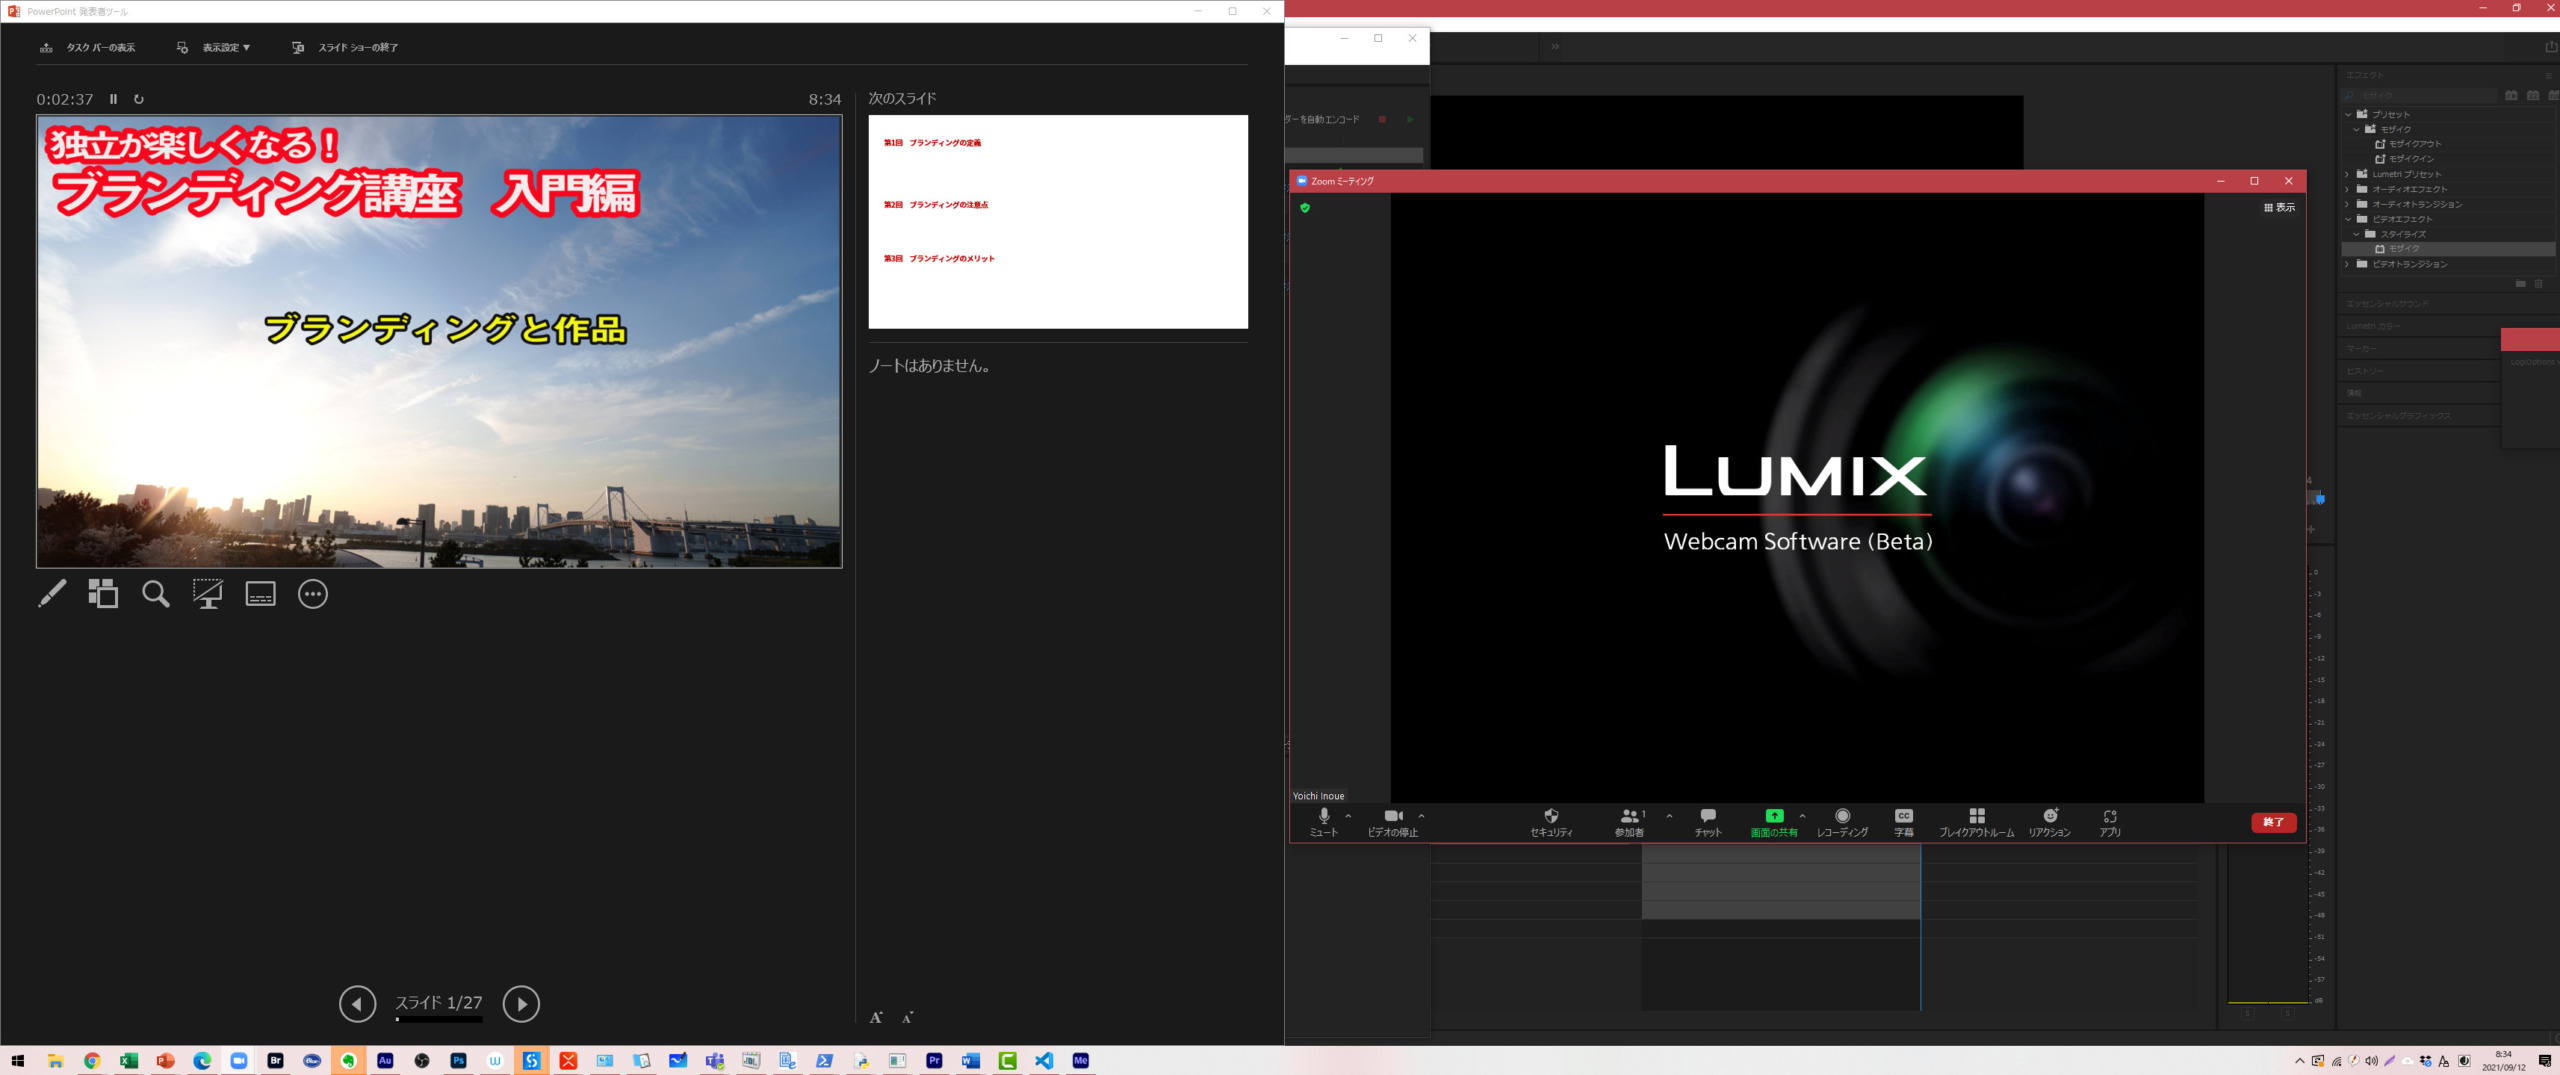Expand the オーディオトランジション folder

pos(2348,204)
